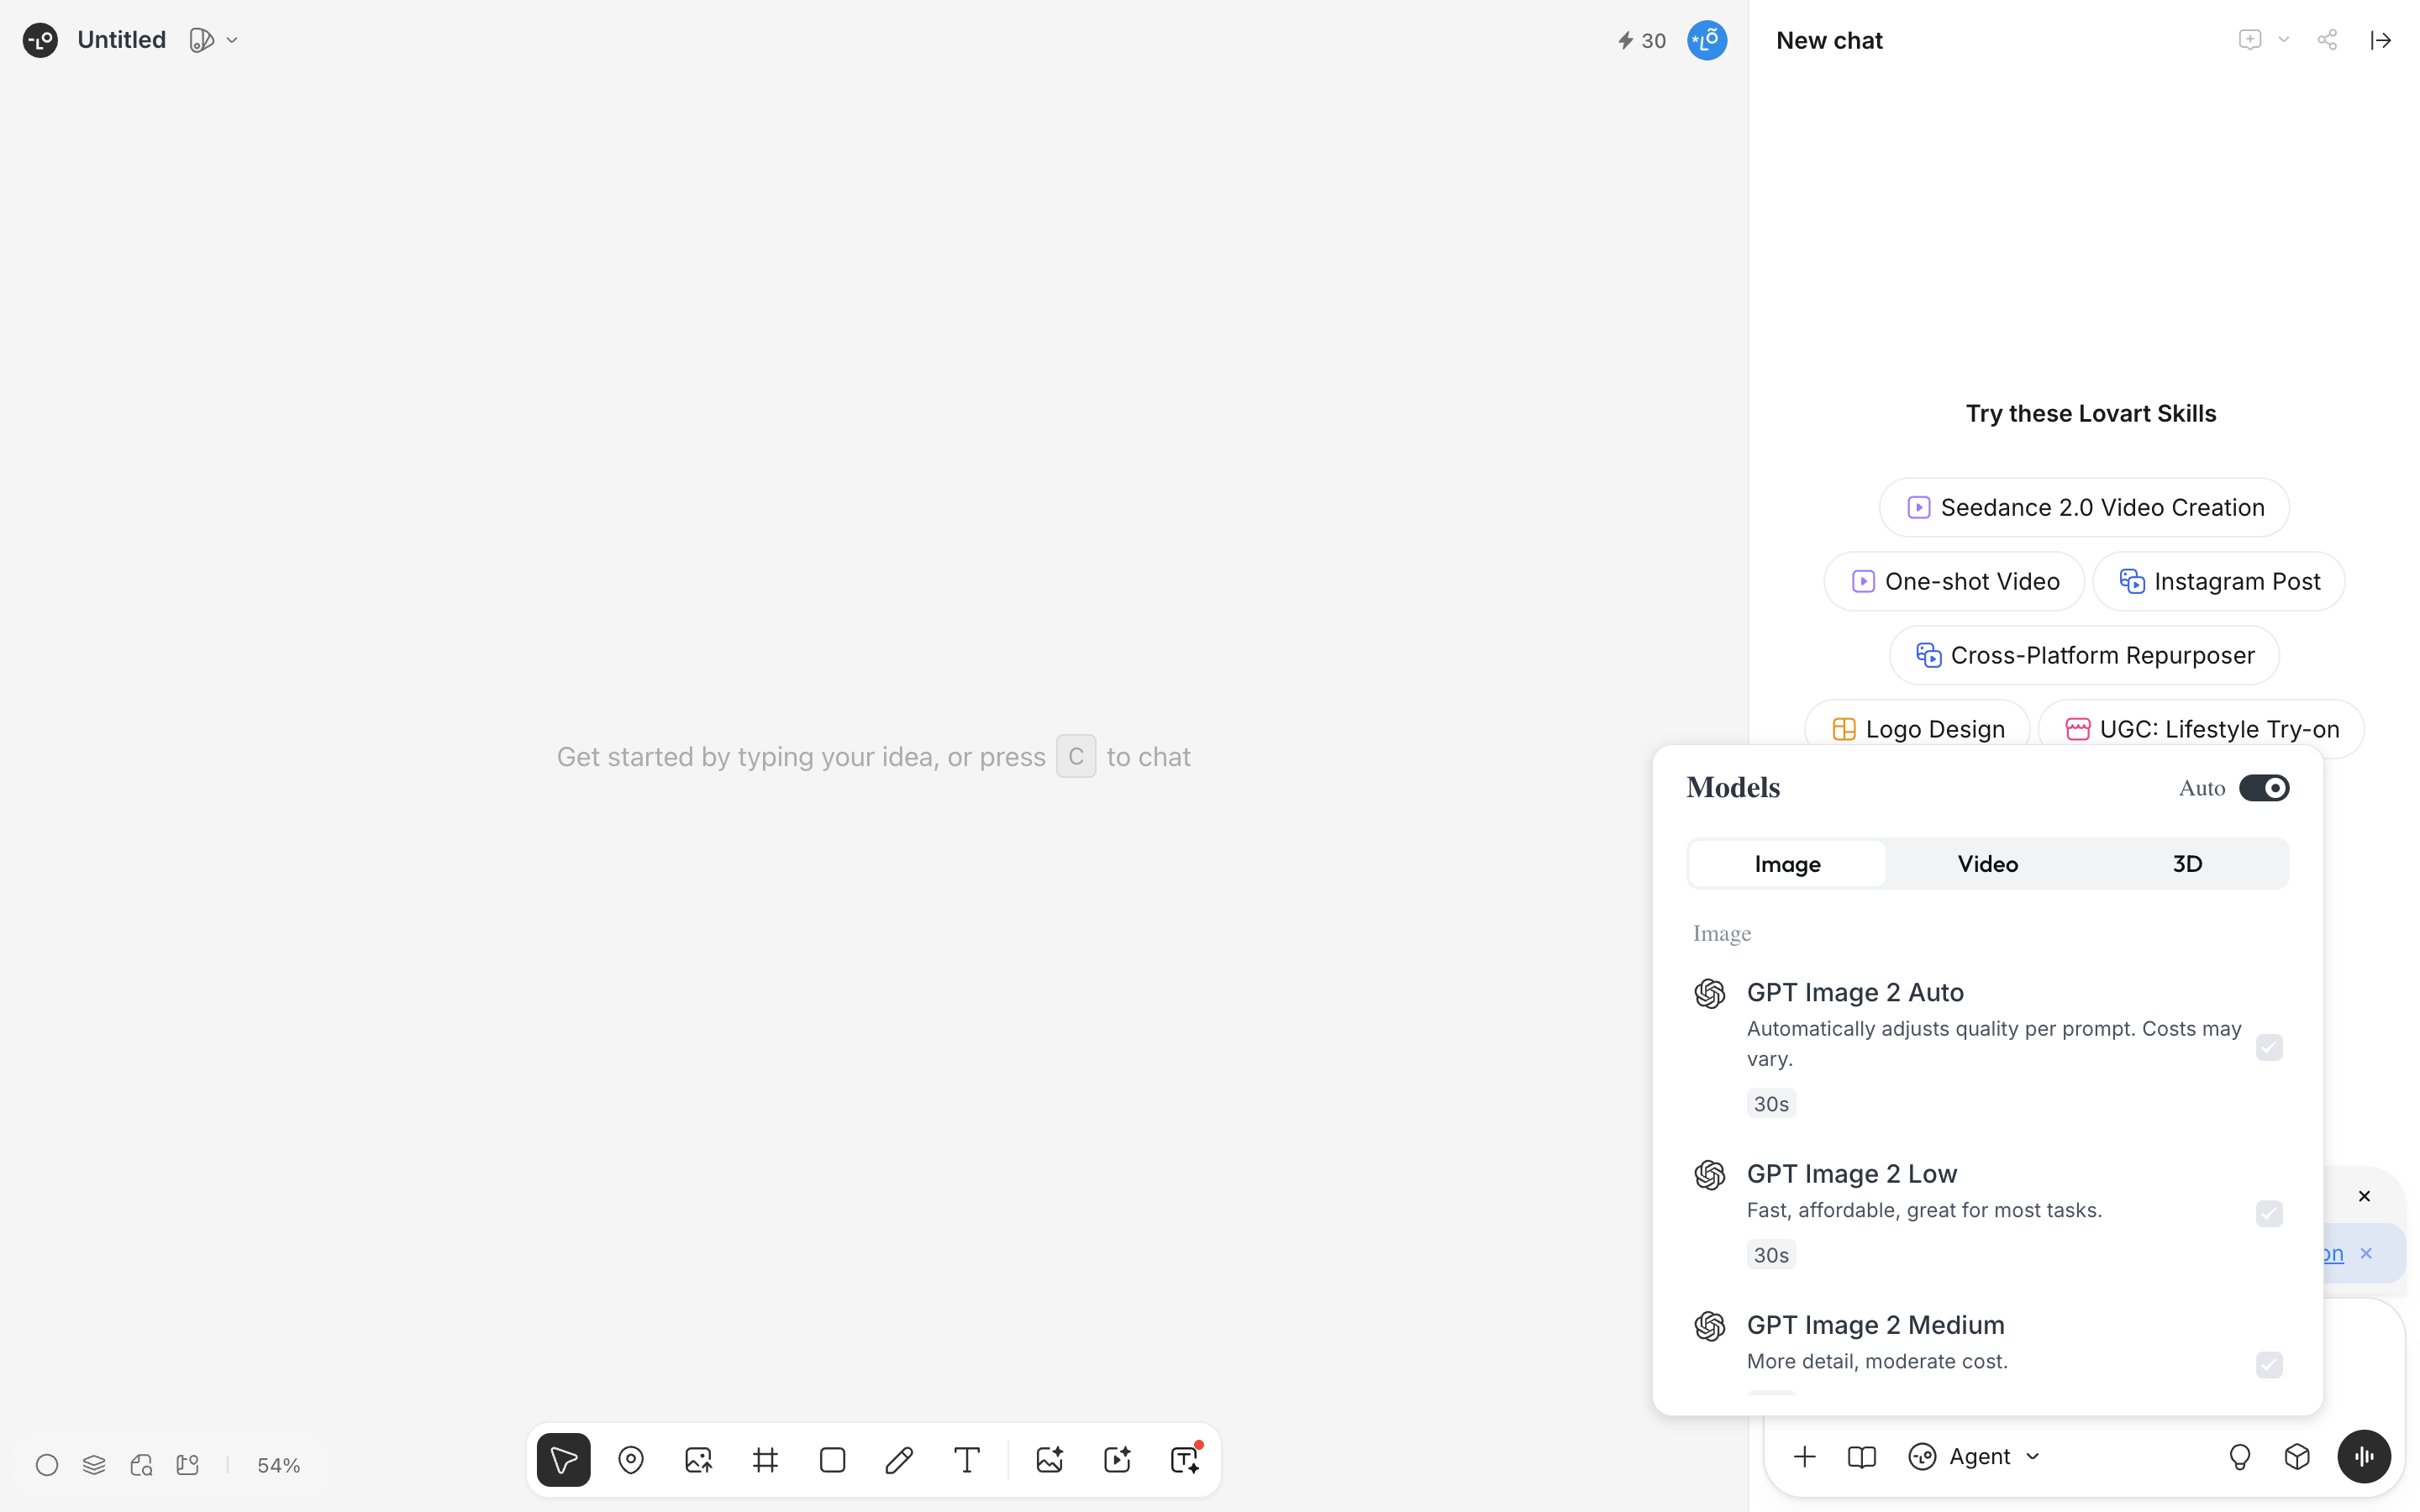Select the pencil draw tool
The width and height of the screenshot is (2420, 1512).
tap(899, 1460)
